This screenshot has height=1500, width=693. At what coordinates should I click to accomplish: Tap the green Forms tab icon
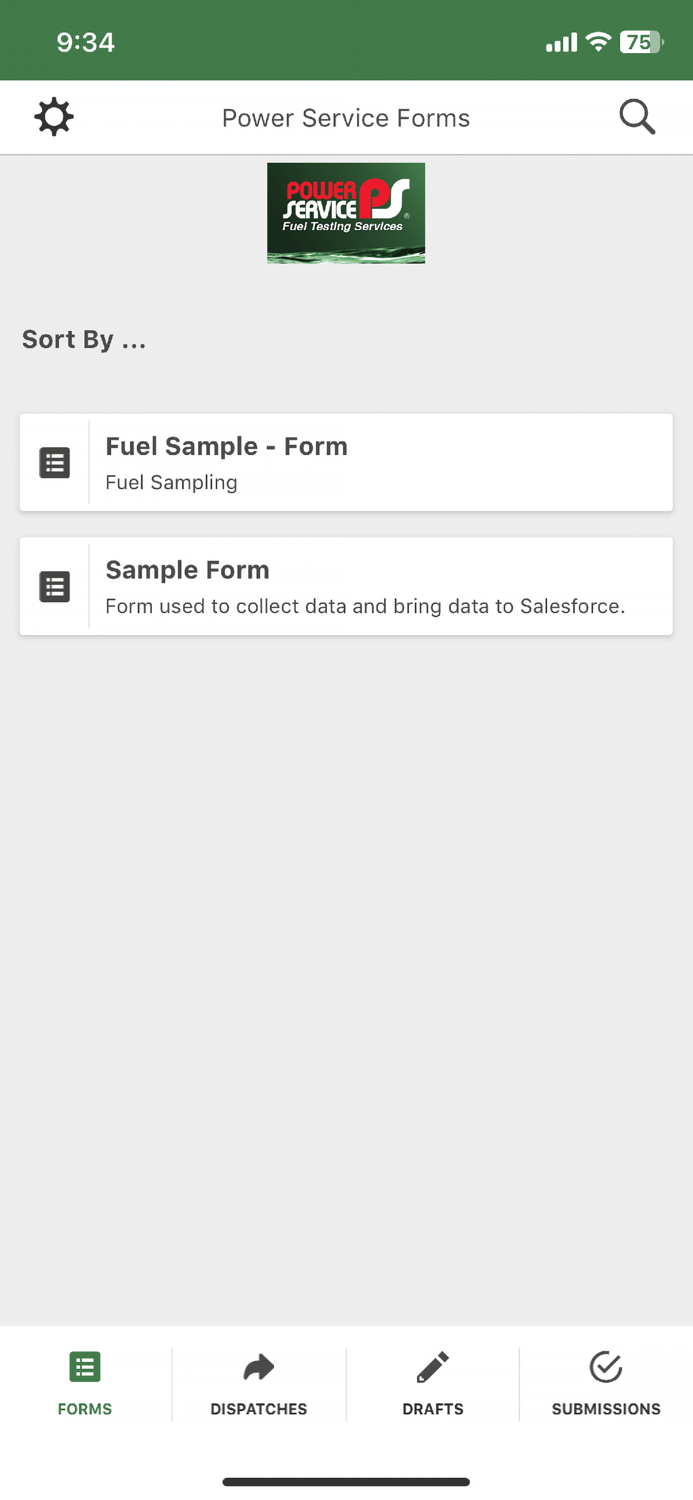(x=85, y=1367)
